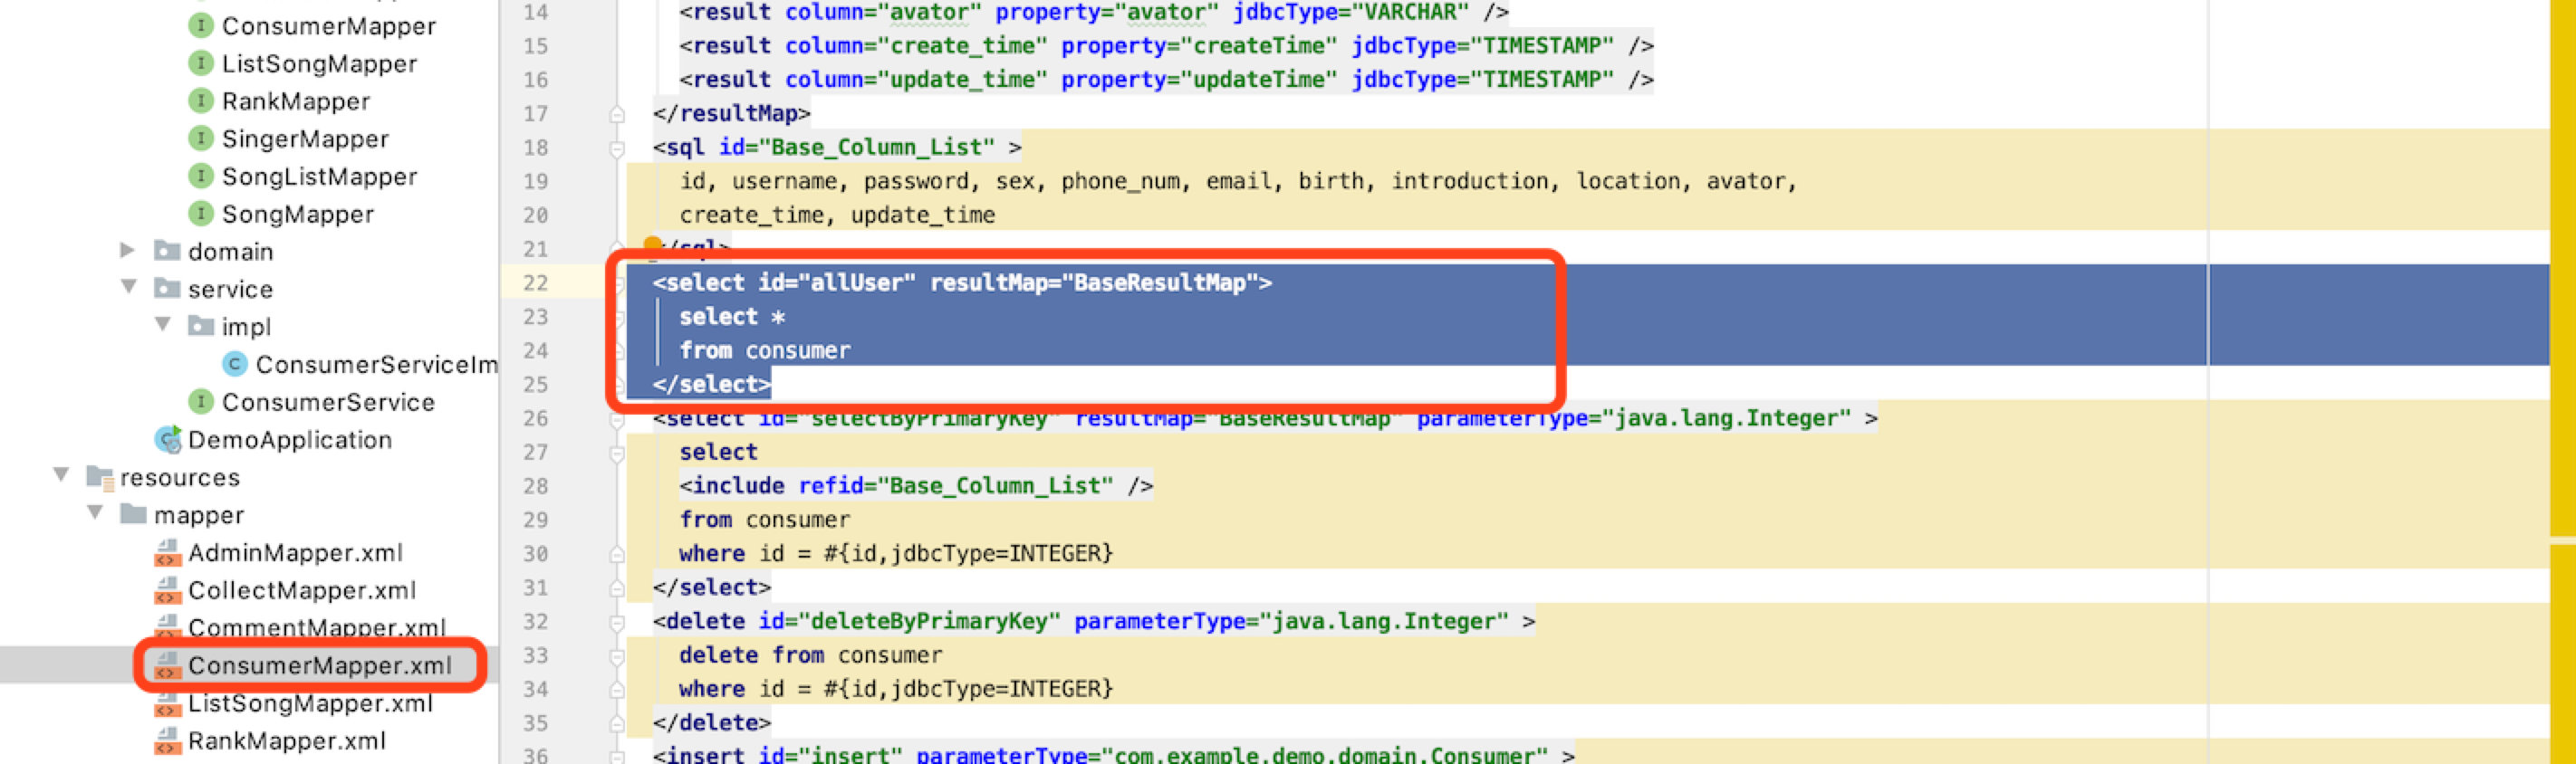Screen dimensions: 2576x764
Task: Fold the delete block at line 32
Action: [617, 623]
